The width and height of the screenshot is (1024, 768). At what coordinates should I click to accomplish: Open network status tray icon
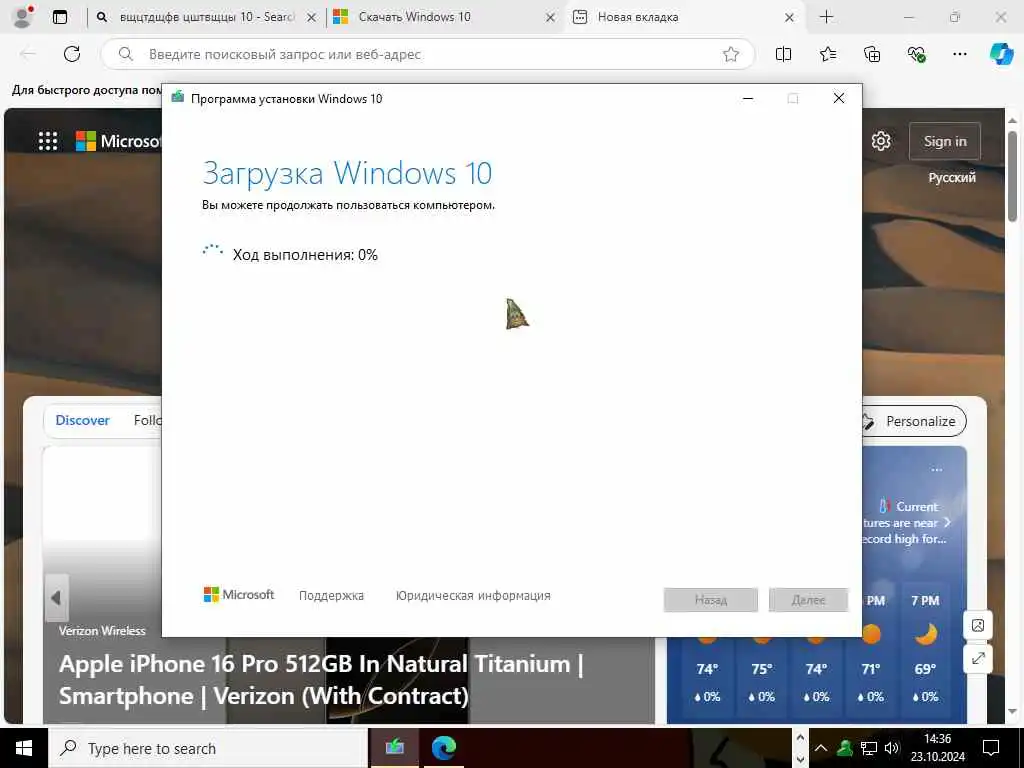[x=869, y=748]
